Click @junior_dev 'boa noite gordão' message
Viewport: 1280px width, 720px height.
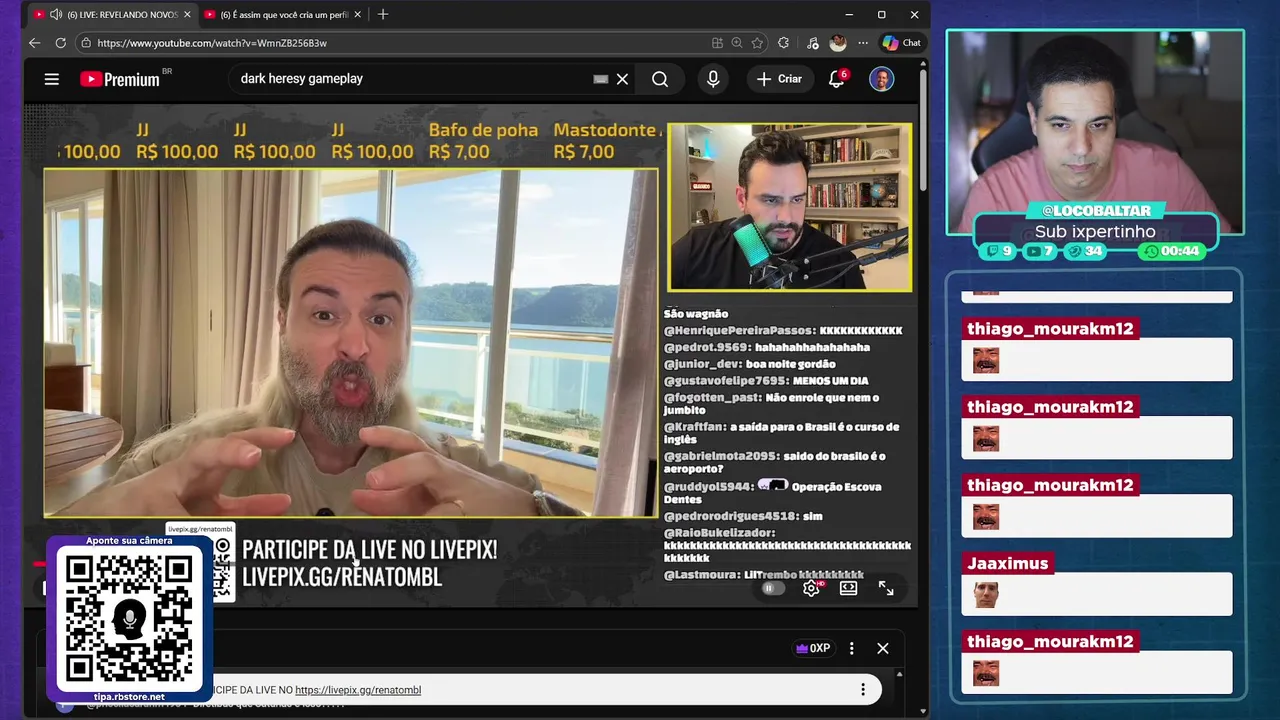click(749, 364)
